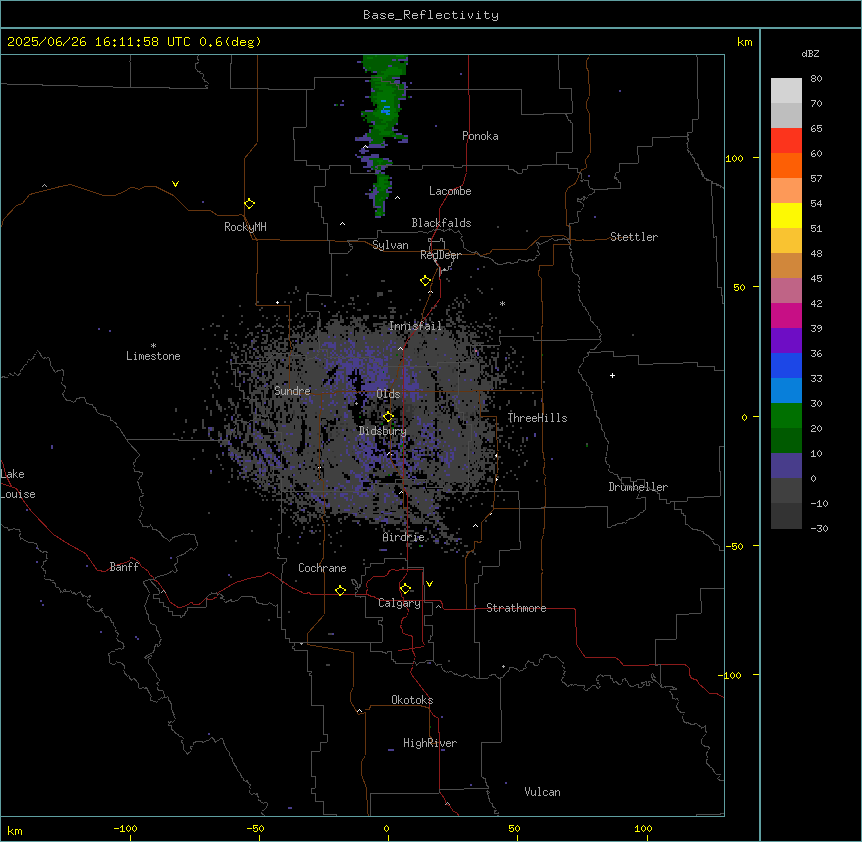Image resolution: width=862 pixels, height=842 pixels.
Task: Click the ThreeHills label
Action: click(537, 418)
